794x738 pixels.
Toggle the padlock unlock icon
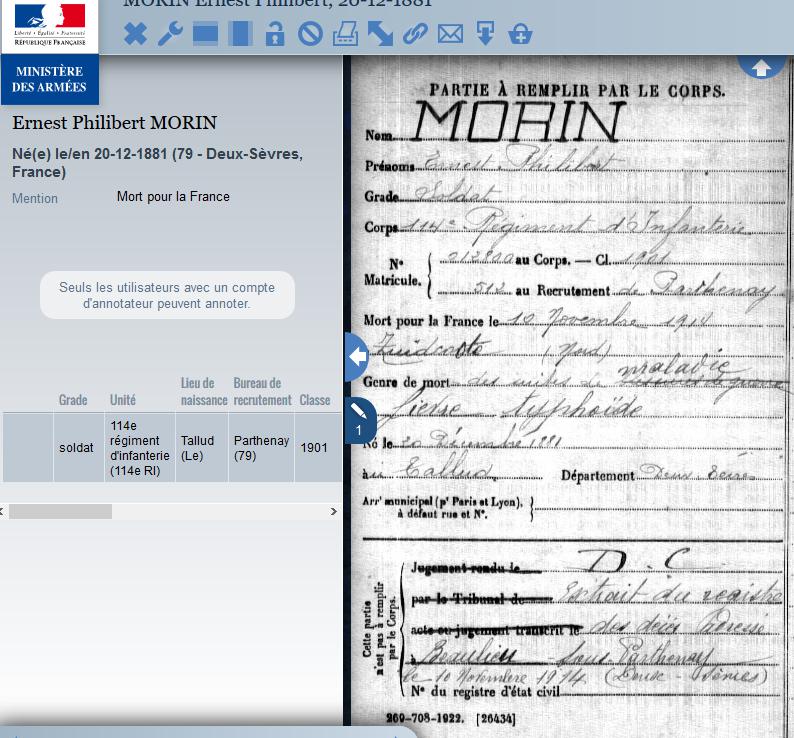[275, 34]
